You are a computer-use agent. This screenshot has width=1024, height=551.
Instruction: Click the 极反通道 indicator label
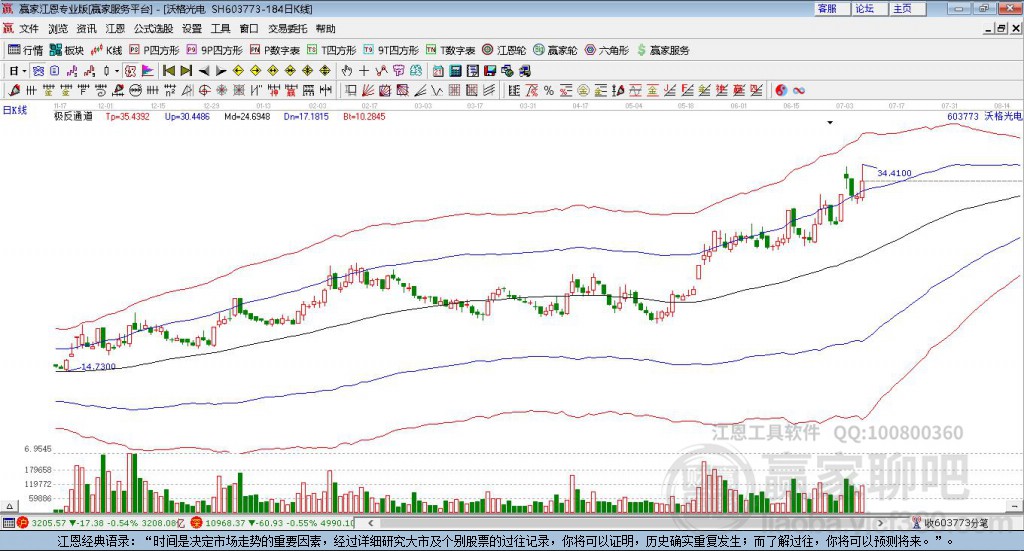point(73,116)
